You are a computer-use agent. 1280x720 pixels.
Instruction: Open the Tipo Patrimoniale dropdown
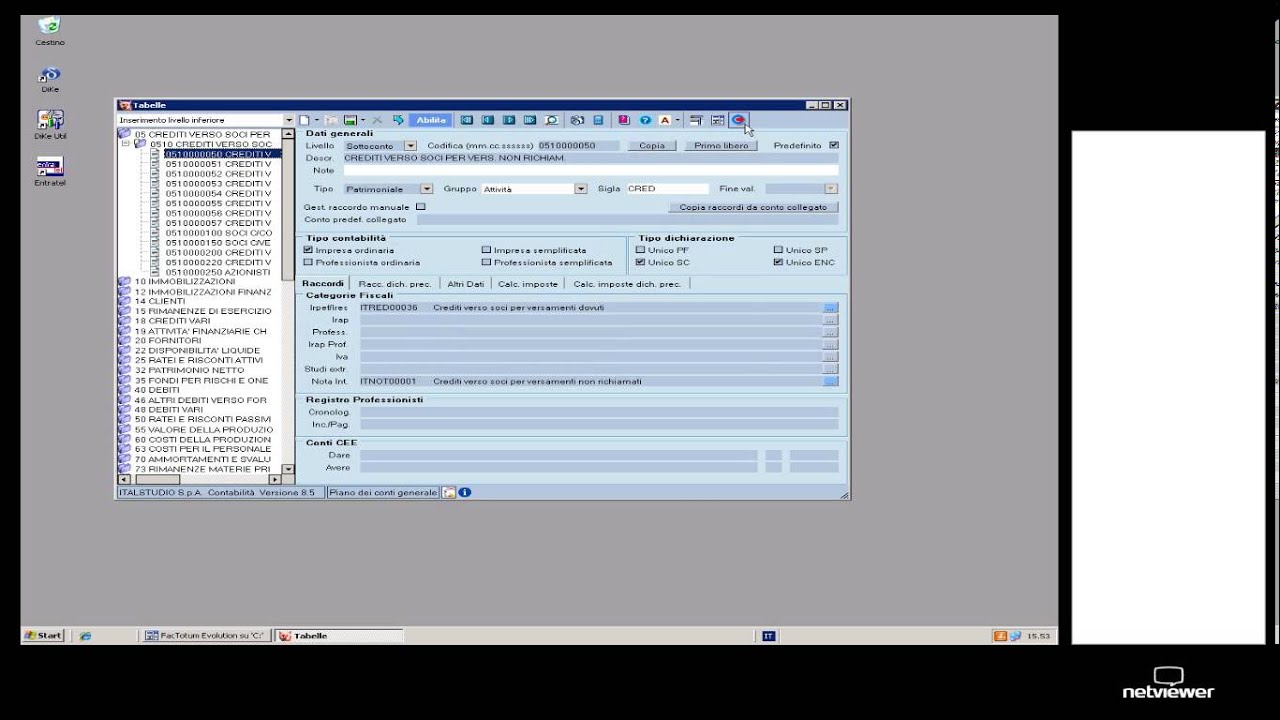427,189
